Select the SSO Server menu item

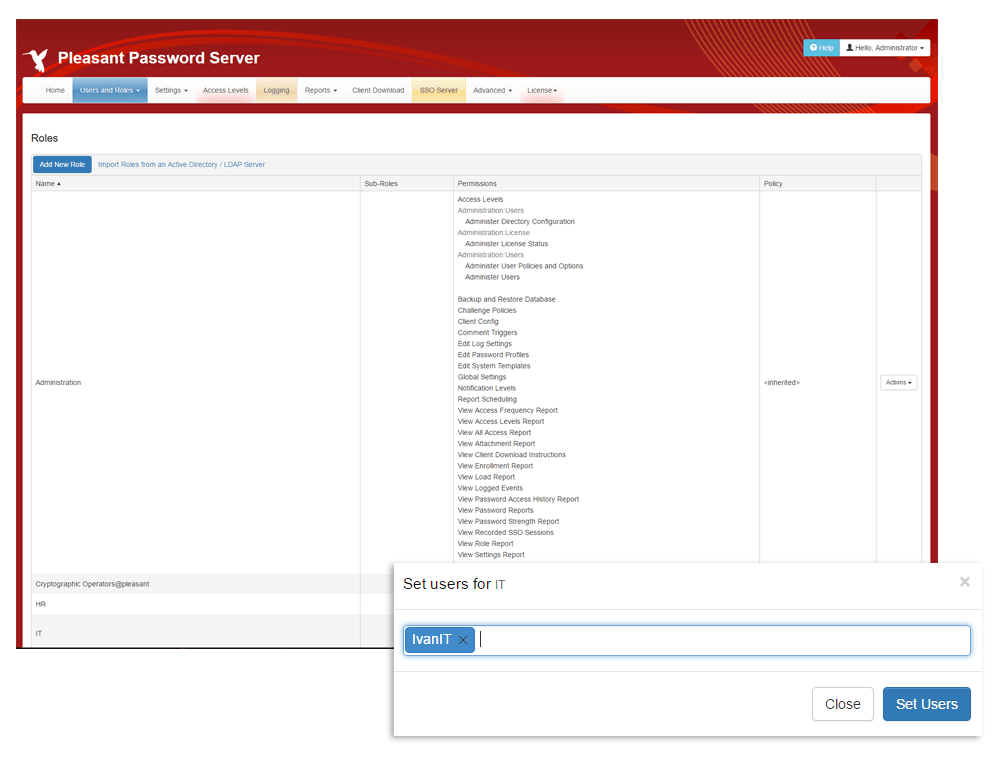coord(439,90)
